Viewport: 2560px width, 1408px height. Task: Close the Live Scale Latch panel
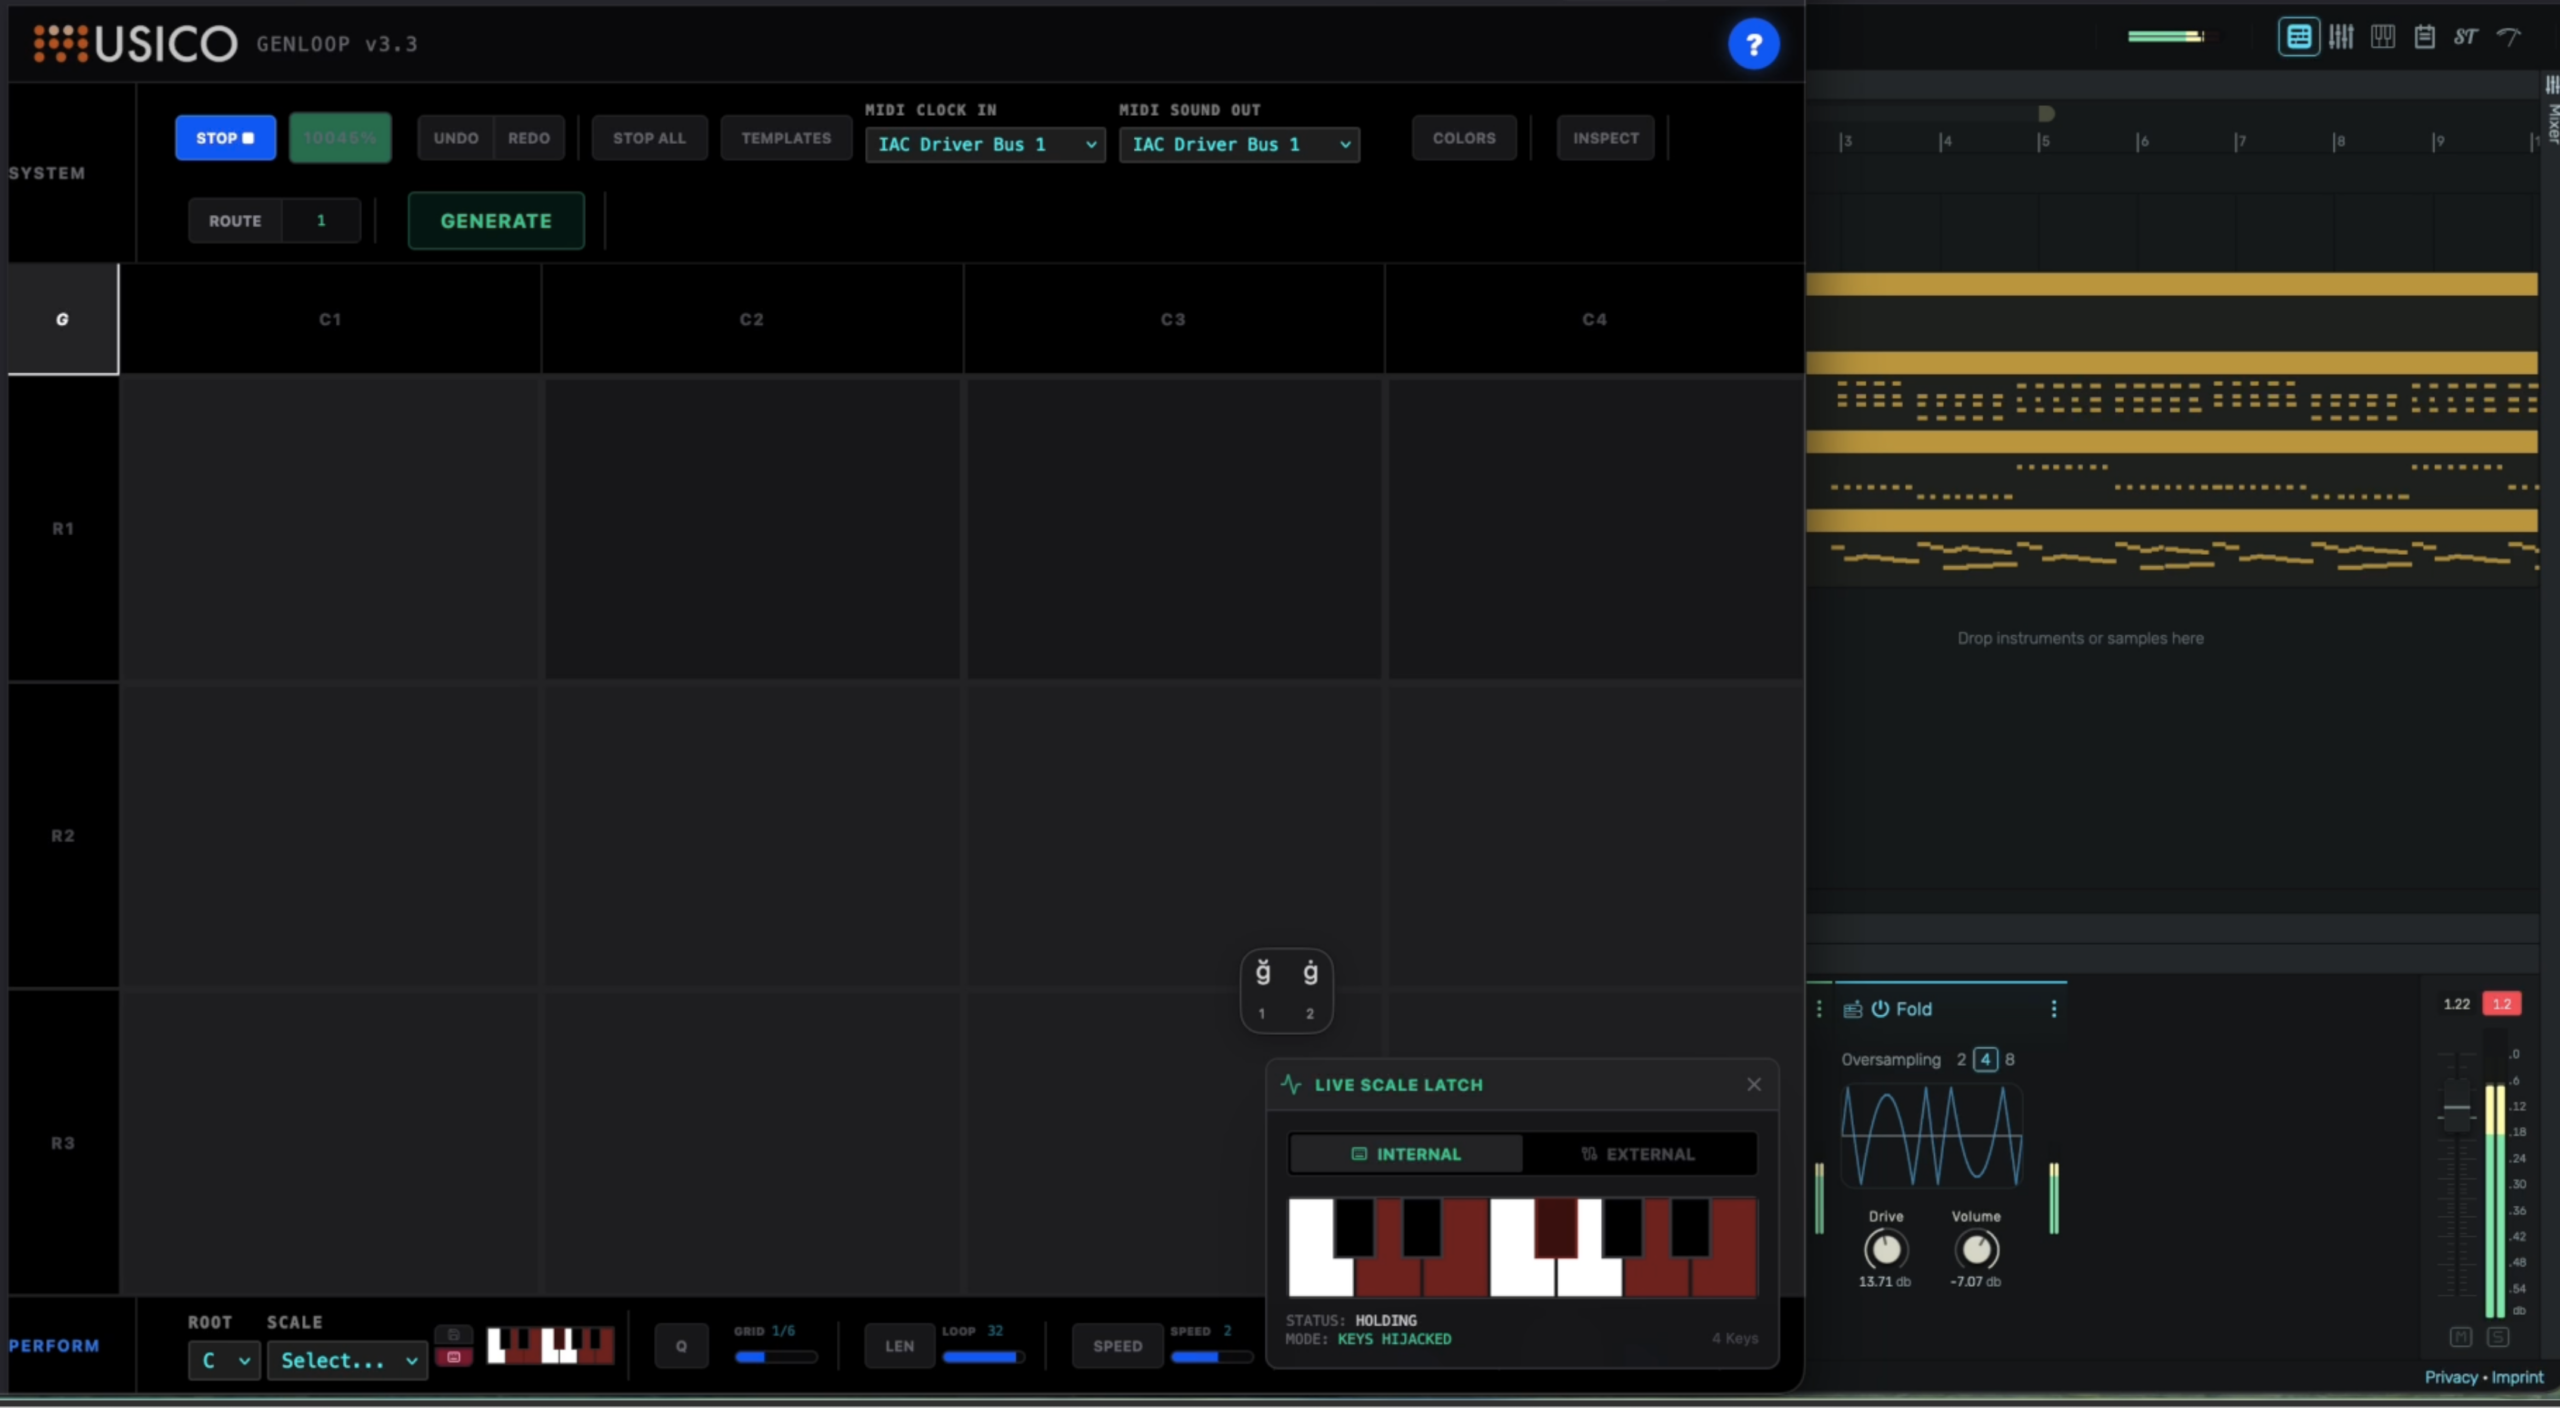click(x=1753, y=1084)
